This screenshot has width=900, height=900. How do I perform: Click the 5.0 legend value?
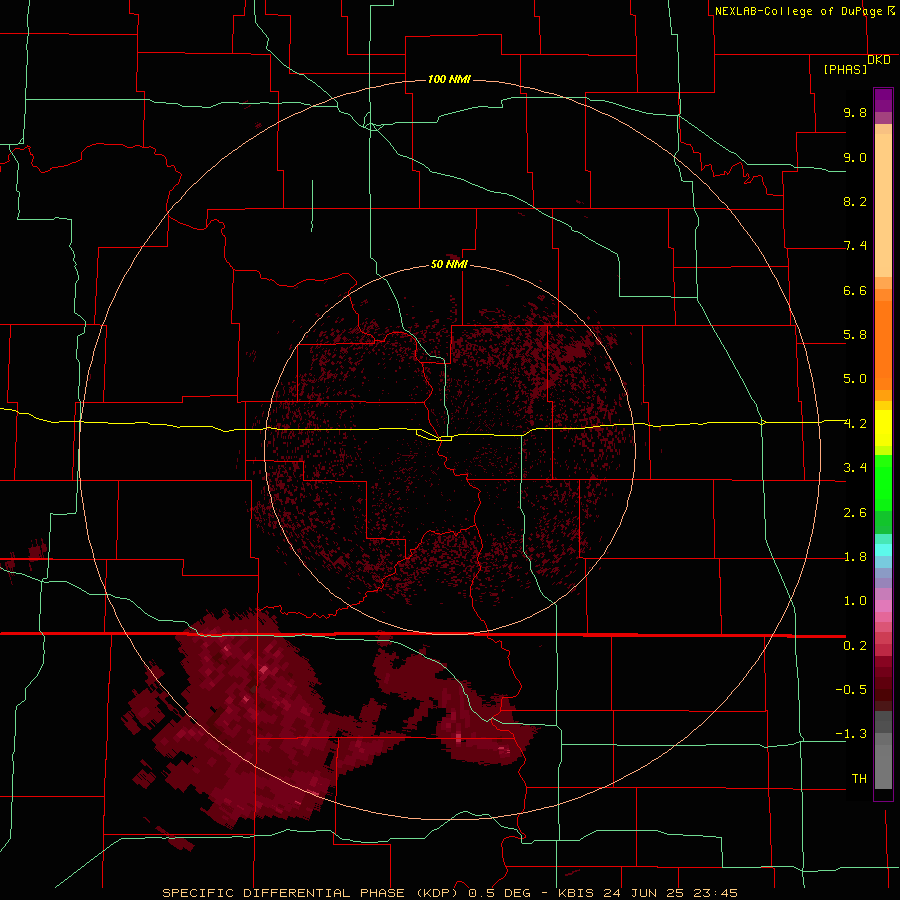pos(855,379)
